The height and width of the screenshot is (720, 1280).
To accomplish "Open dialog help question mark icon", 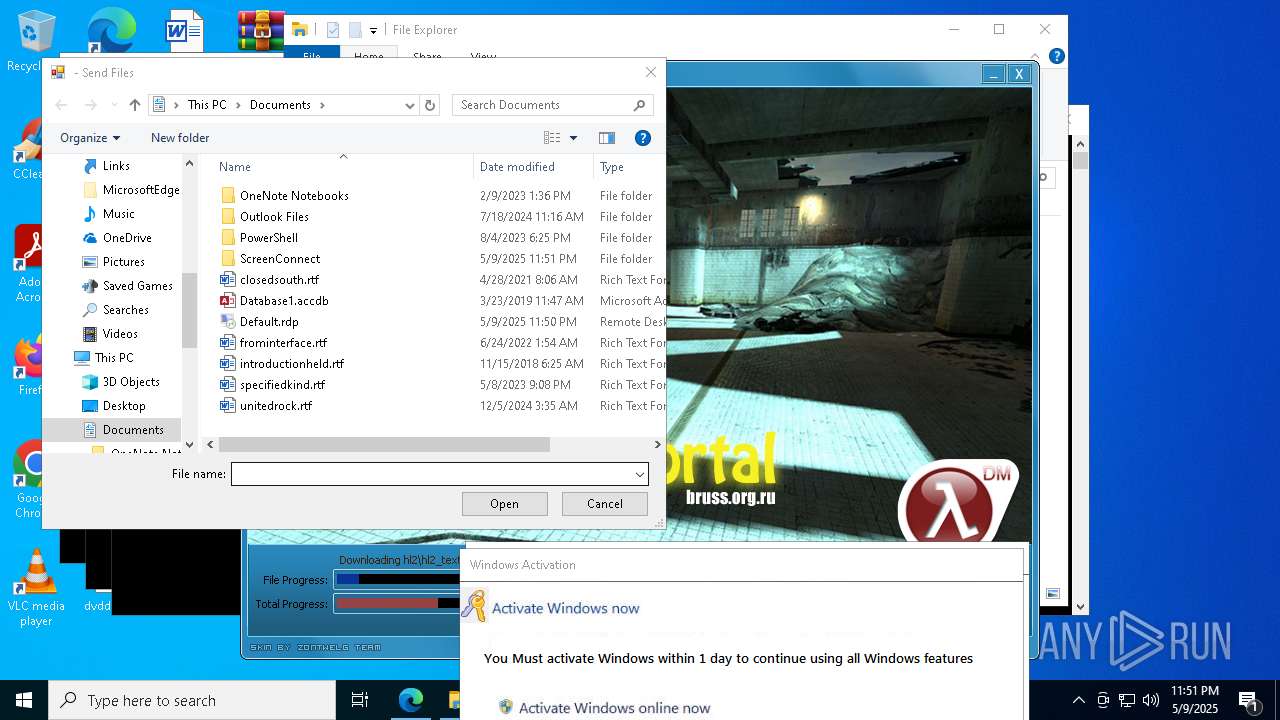I will pos(643,138).
